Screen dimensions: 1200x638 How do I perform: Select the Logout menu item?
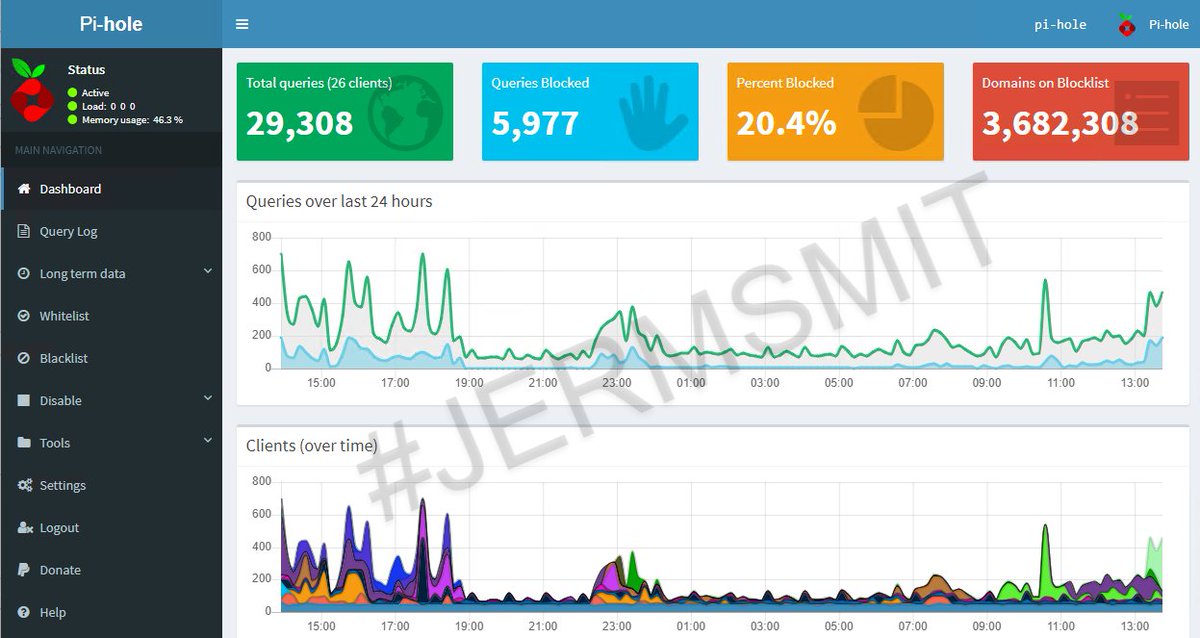point(111,527)
